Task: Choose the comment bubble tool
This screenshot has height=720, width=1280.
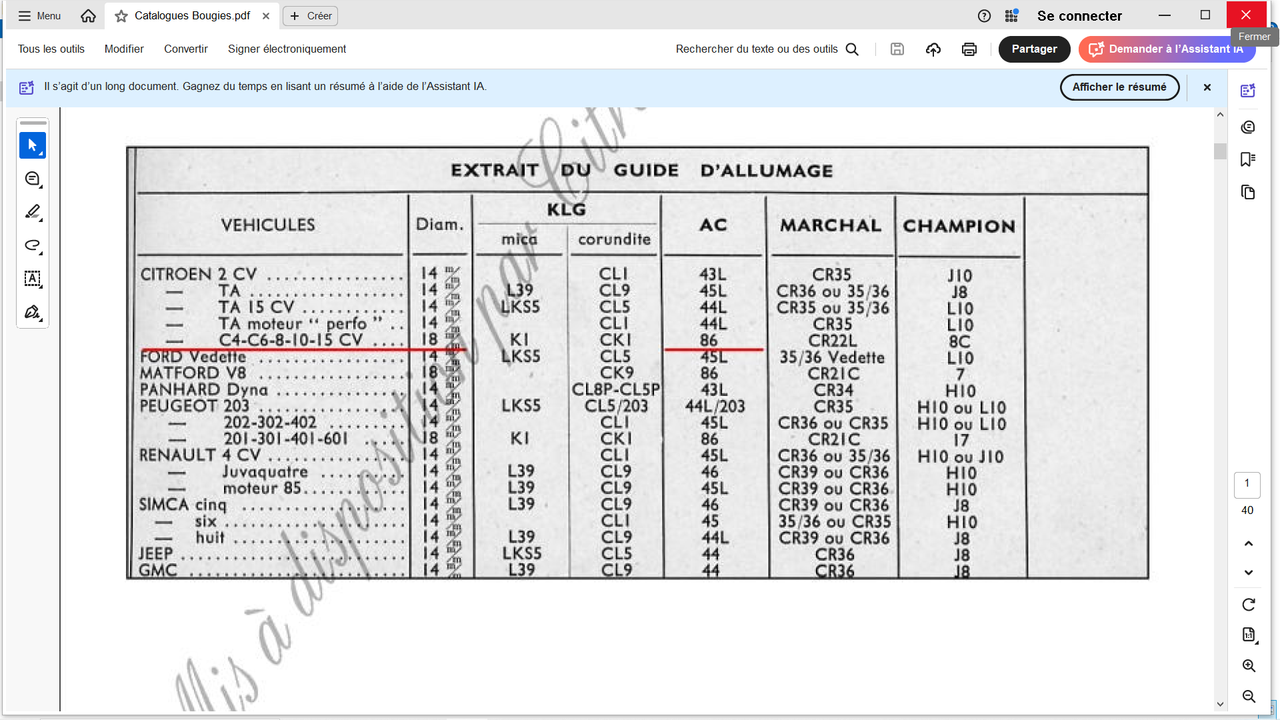Action: [32, 179]
